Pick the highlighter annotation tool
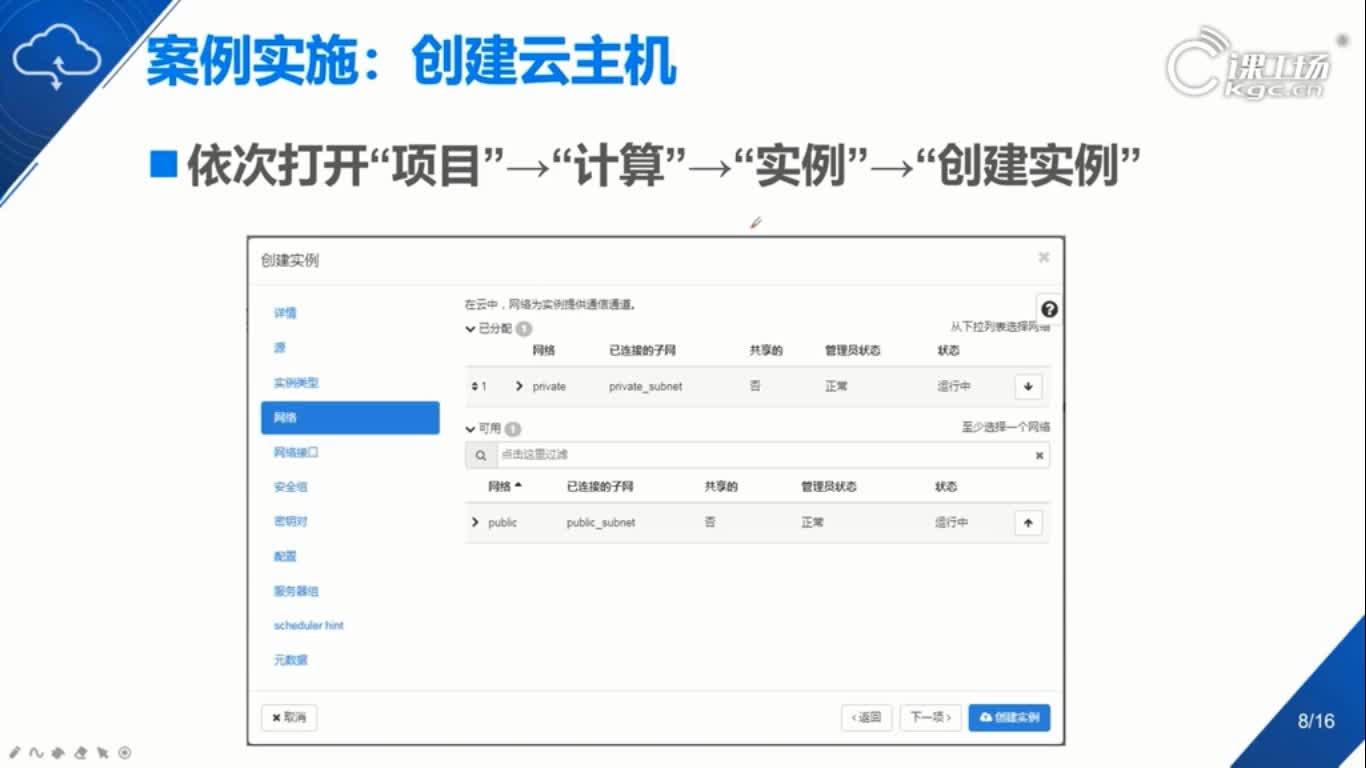The image size is (1366, 768). [58, 751]
